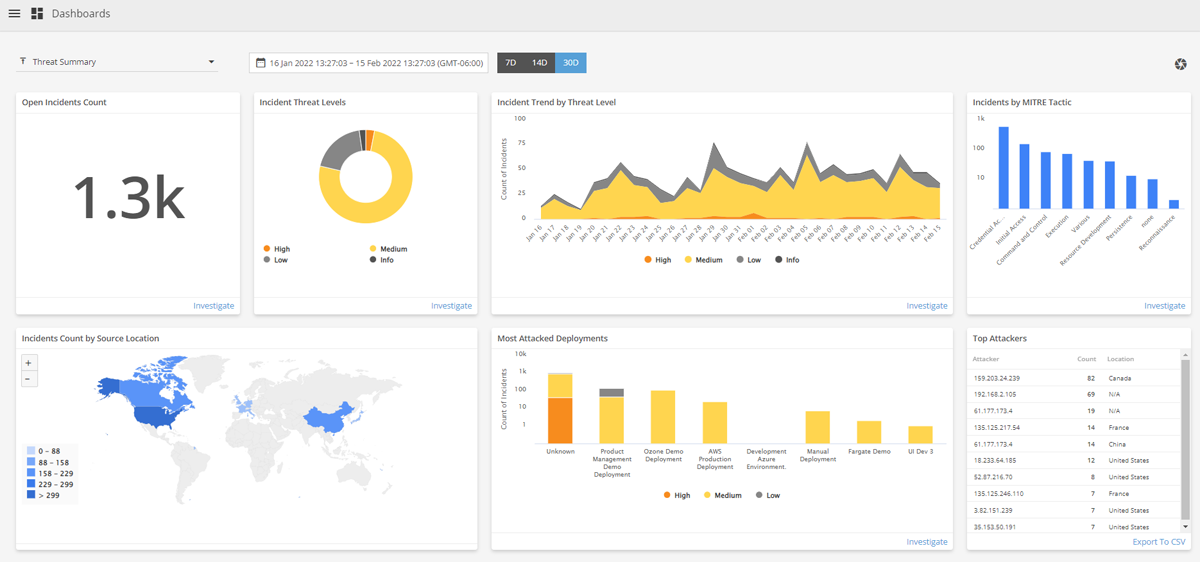Select attacker 192.168.2.105 row
The image size is (1200, 562).
point(1075,395)
